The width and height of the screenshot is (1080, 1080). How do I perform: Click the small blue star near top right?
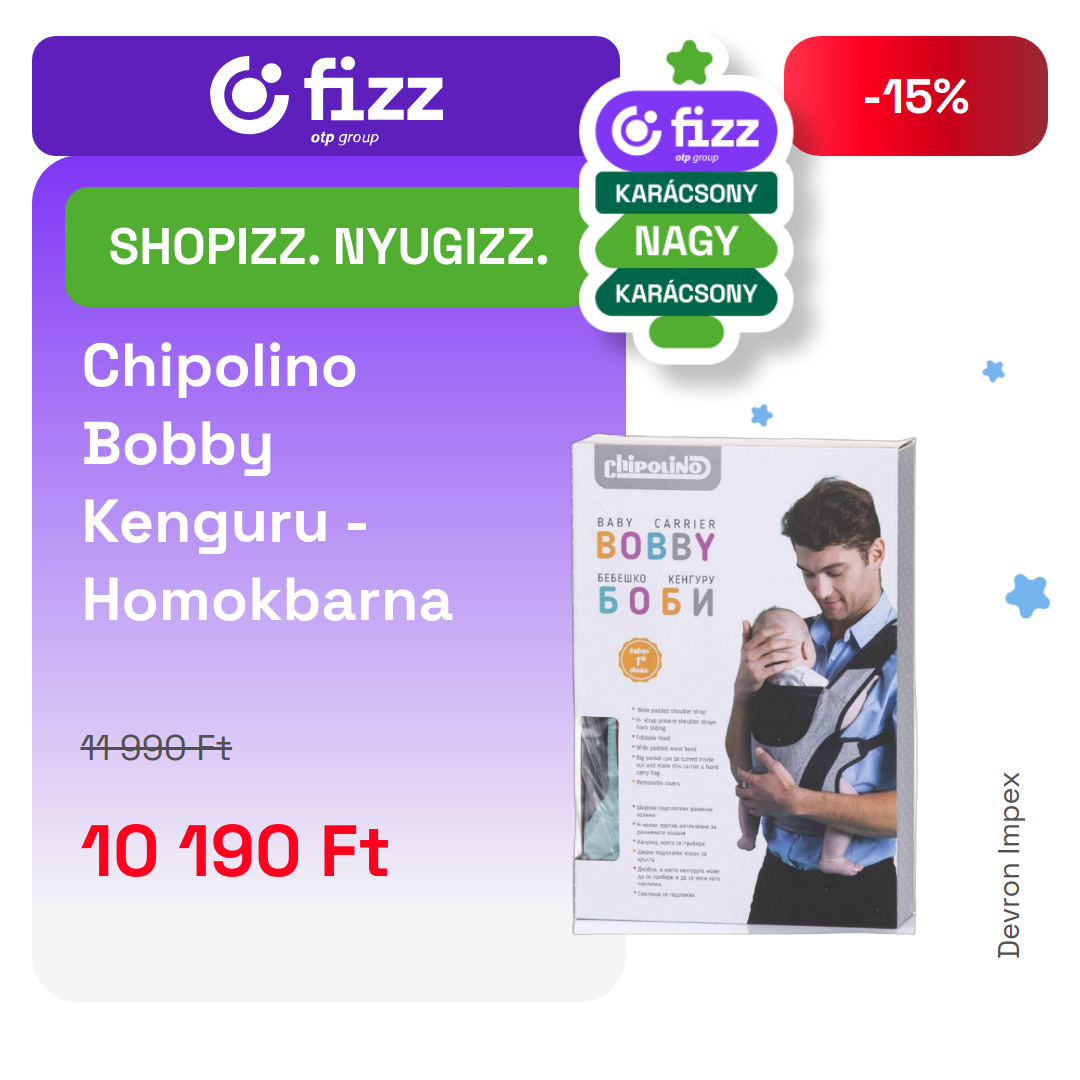(x=993, y=371)
